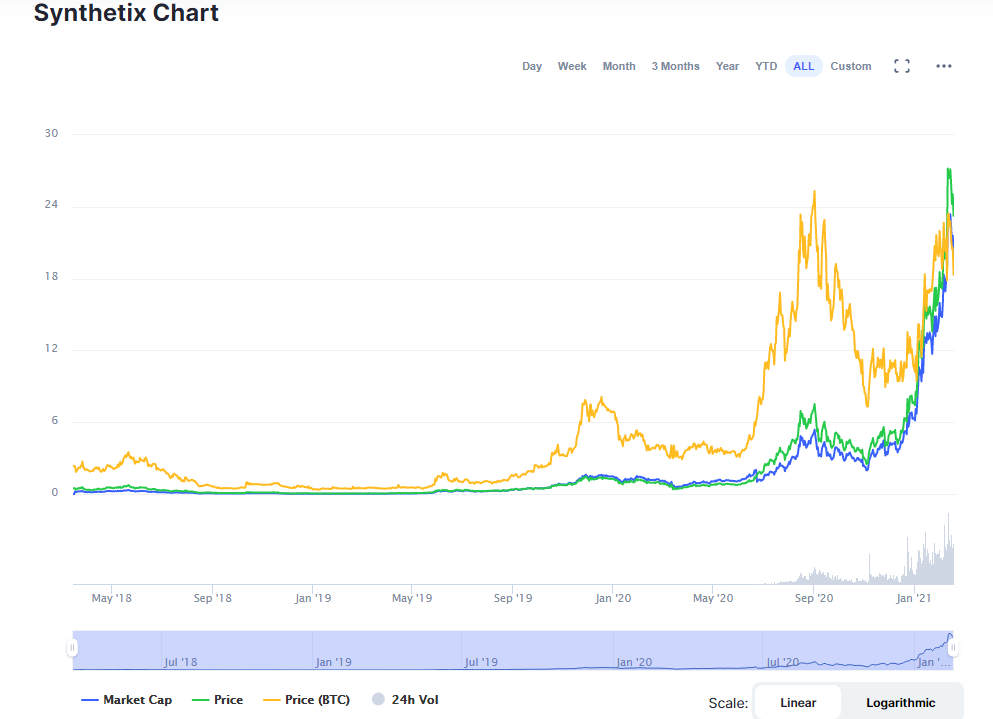Open the Custom date range picker
This screenshot has width=993, height=719.
850,66
